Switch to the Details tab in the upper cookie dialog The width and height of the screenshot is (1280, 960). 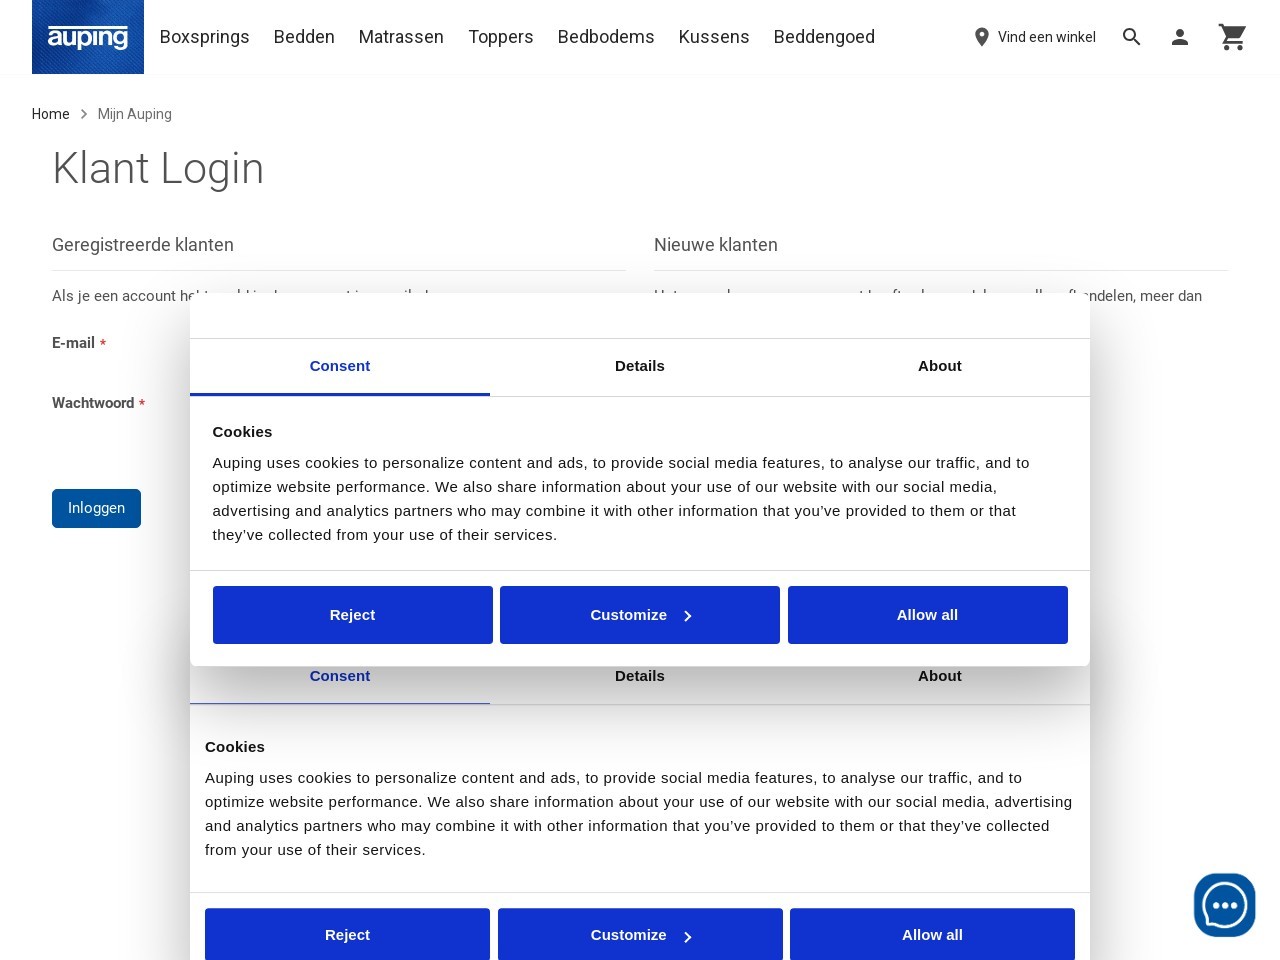pyautogui.click(x=640, y=366)
